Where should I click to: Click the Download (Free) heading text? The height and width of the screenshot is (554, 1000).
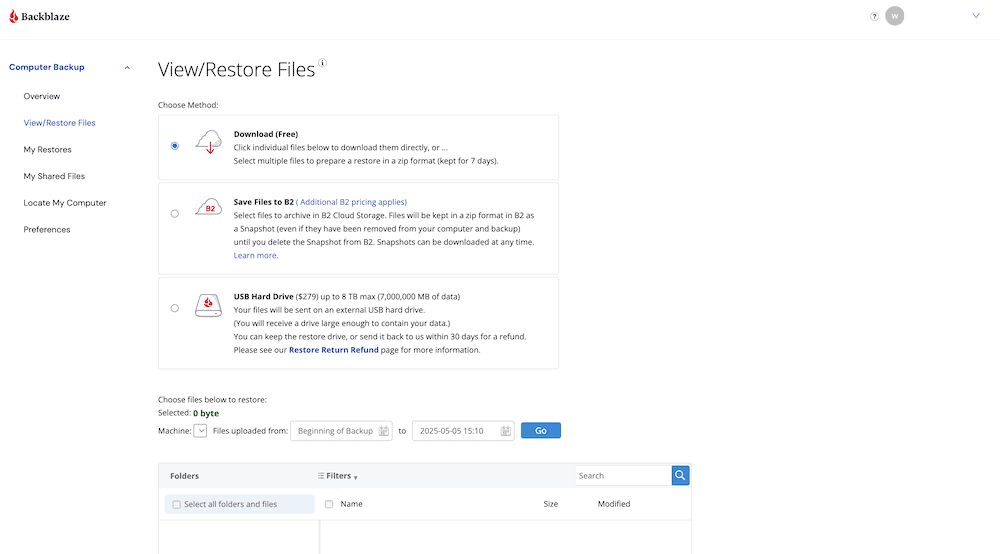coord(266,135)
